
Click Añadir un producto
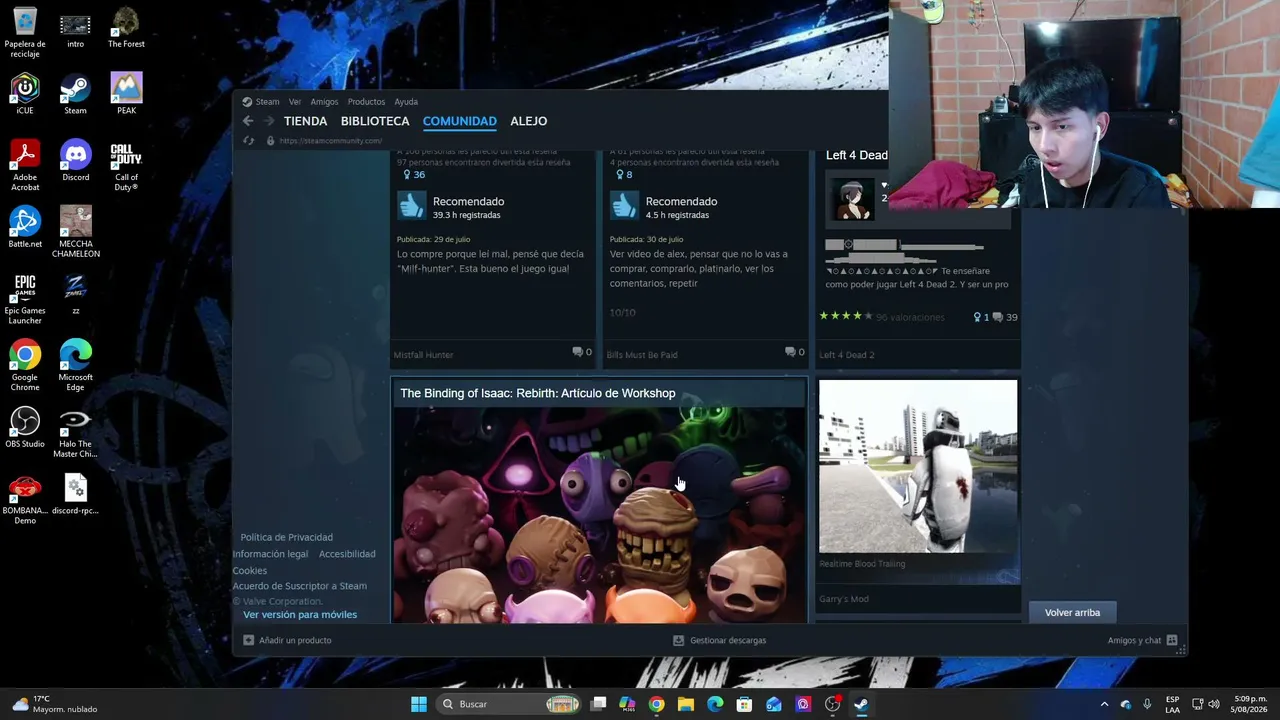point(287,640)
